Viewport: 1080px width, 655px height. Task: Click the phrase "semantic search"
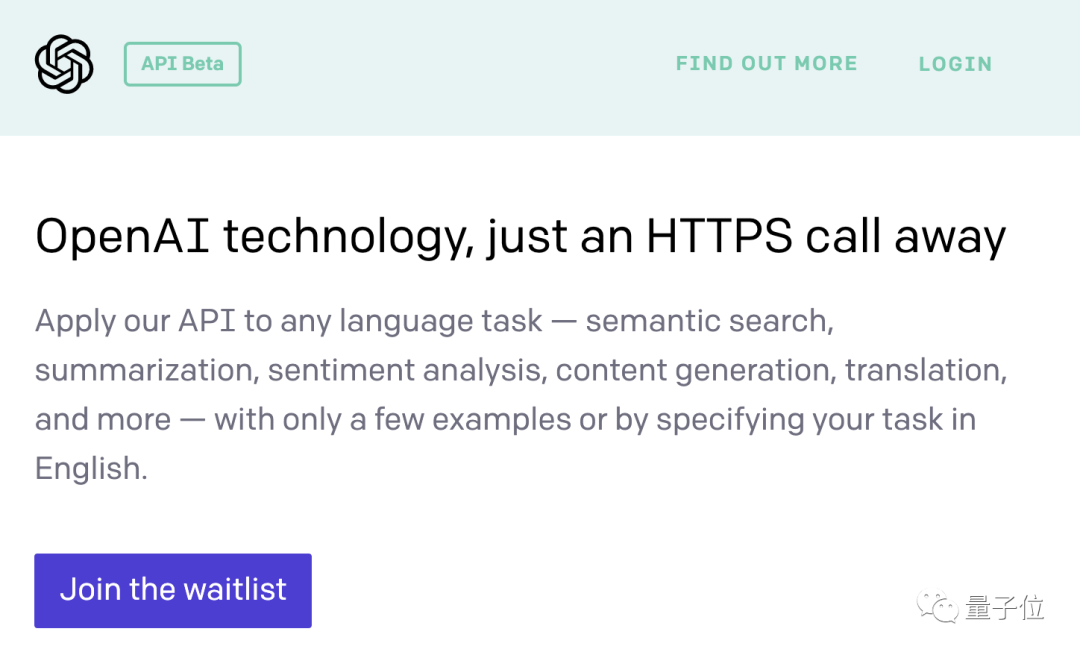(x=707, y=321)
